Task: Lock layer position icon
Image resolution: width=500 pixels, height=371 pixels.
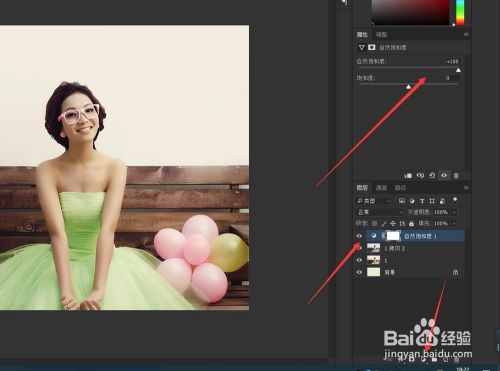Action: tap(393, 223)
